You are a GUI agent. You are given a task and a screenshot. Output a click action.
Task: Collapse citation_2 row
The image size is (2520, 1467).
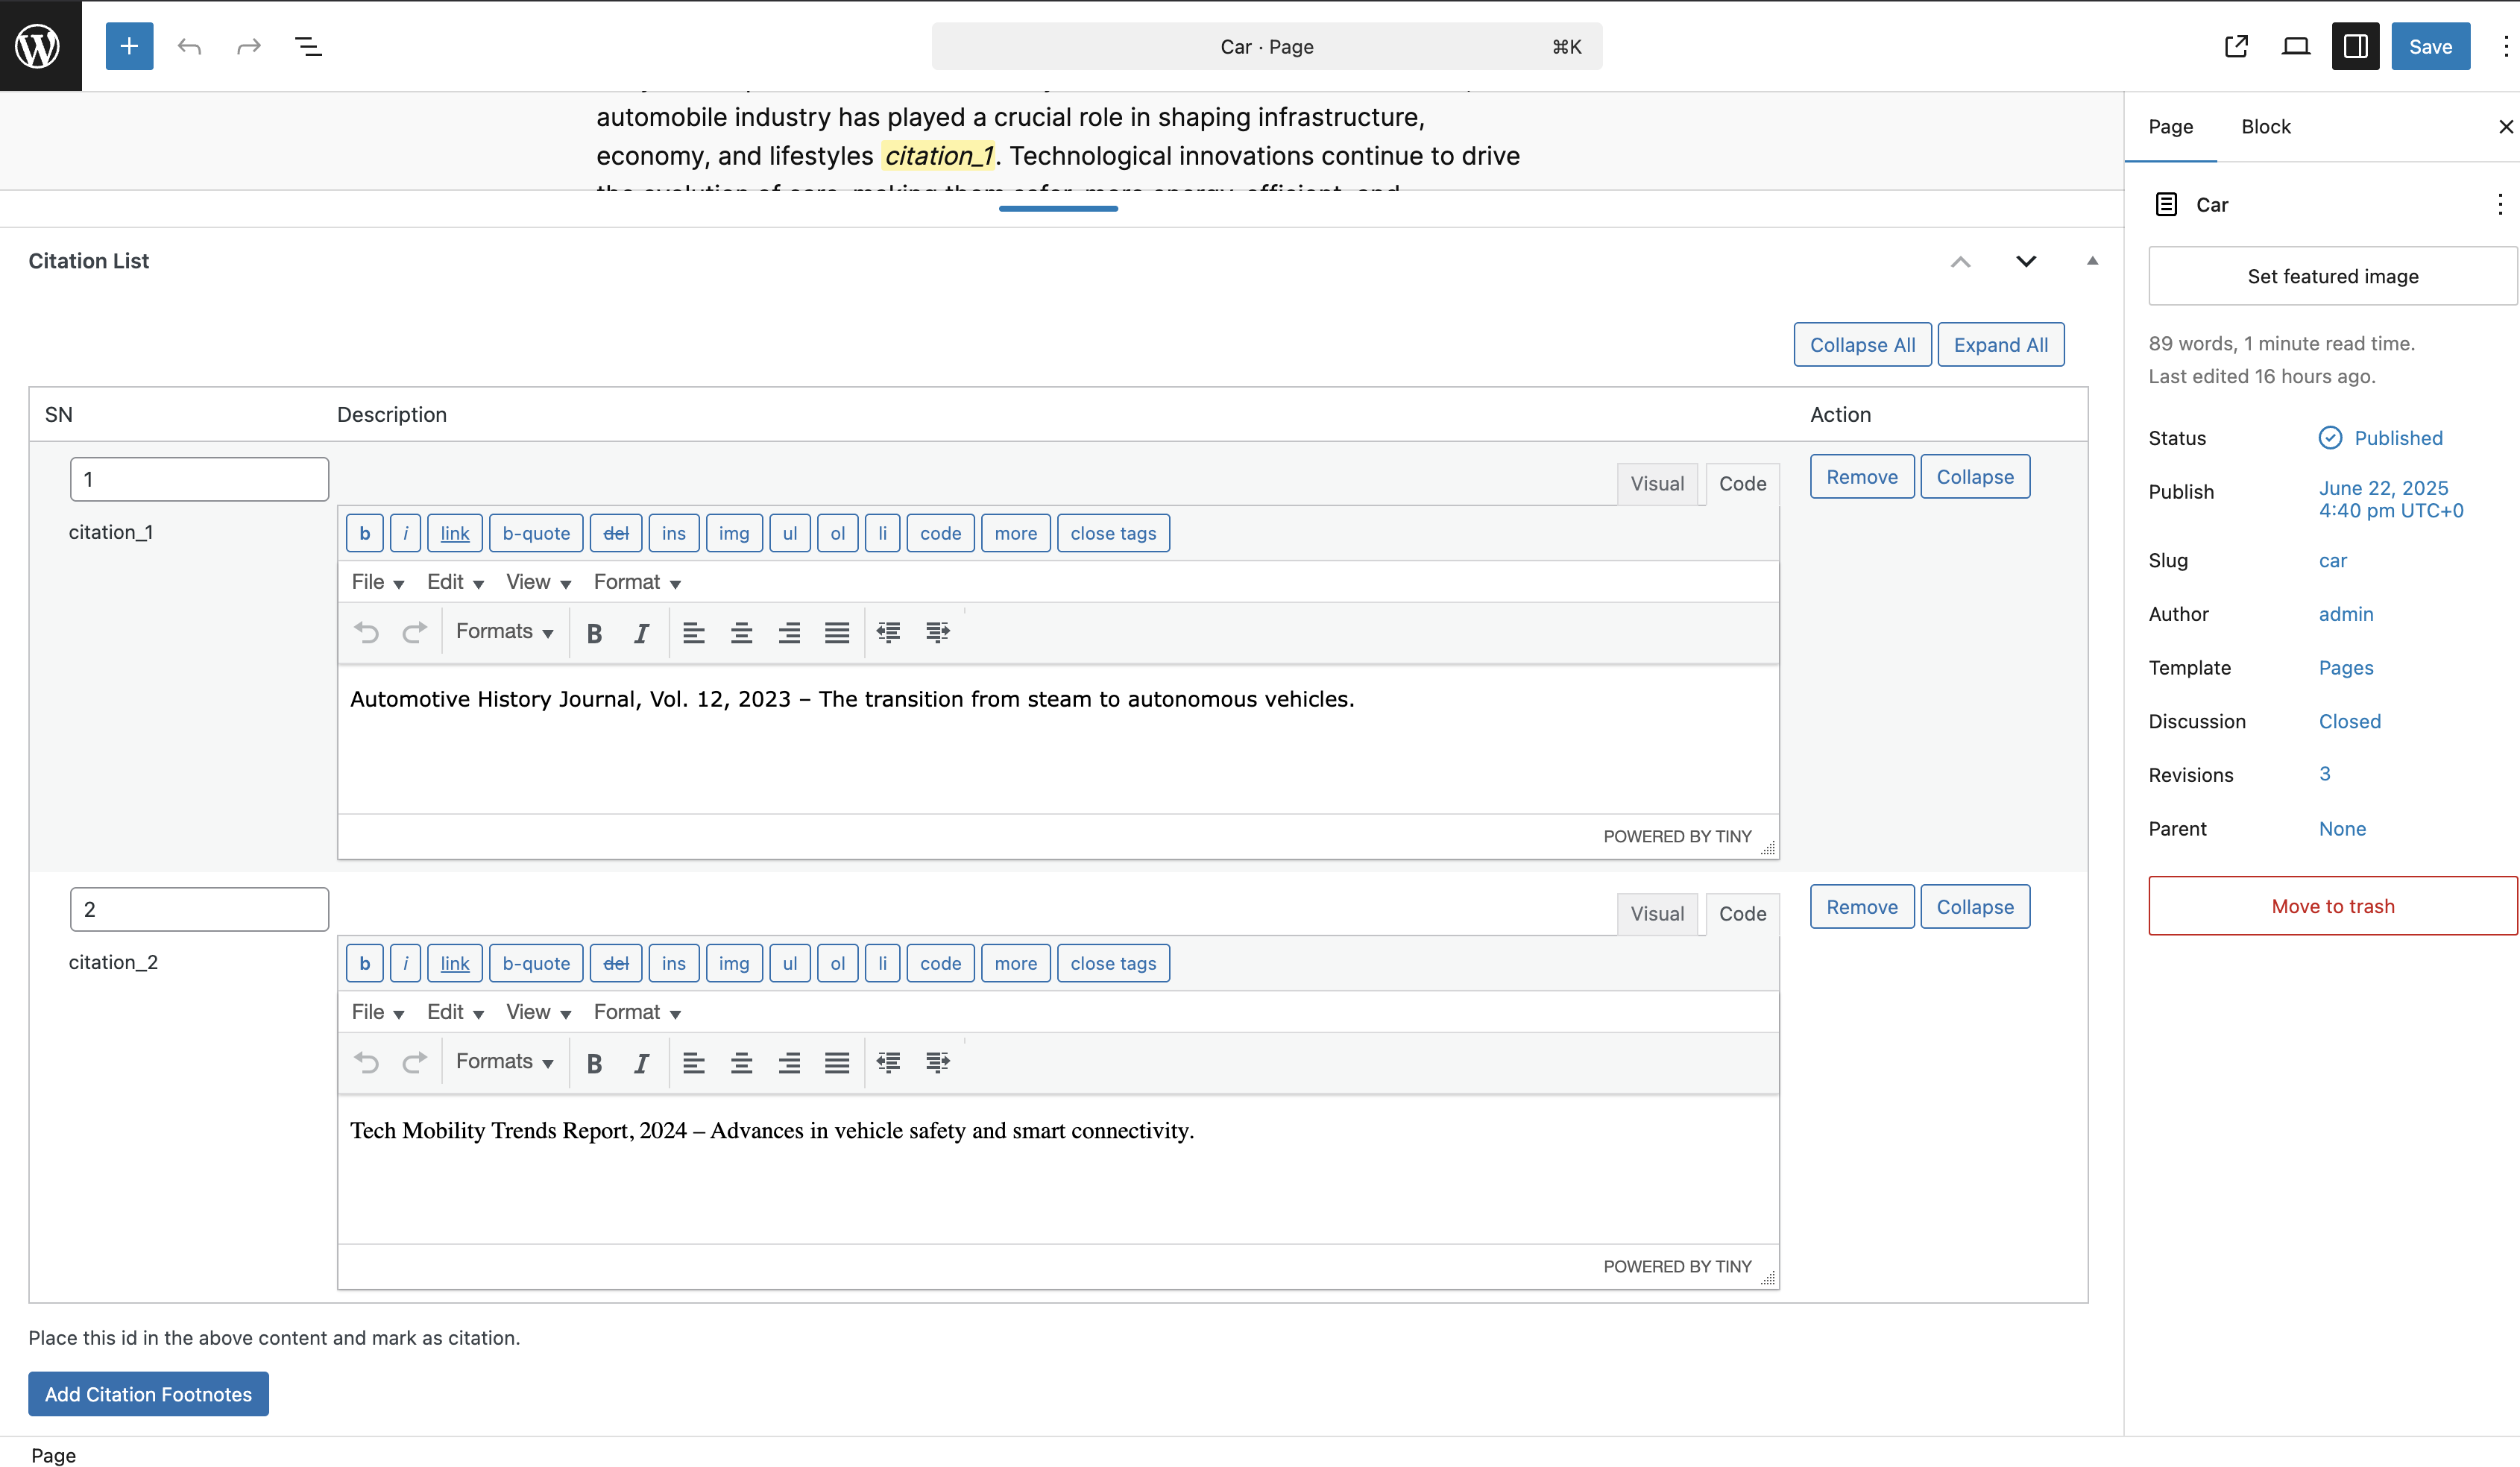click(1974, 907)
